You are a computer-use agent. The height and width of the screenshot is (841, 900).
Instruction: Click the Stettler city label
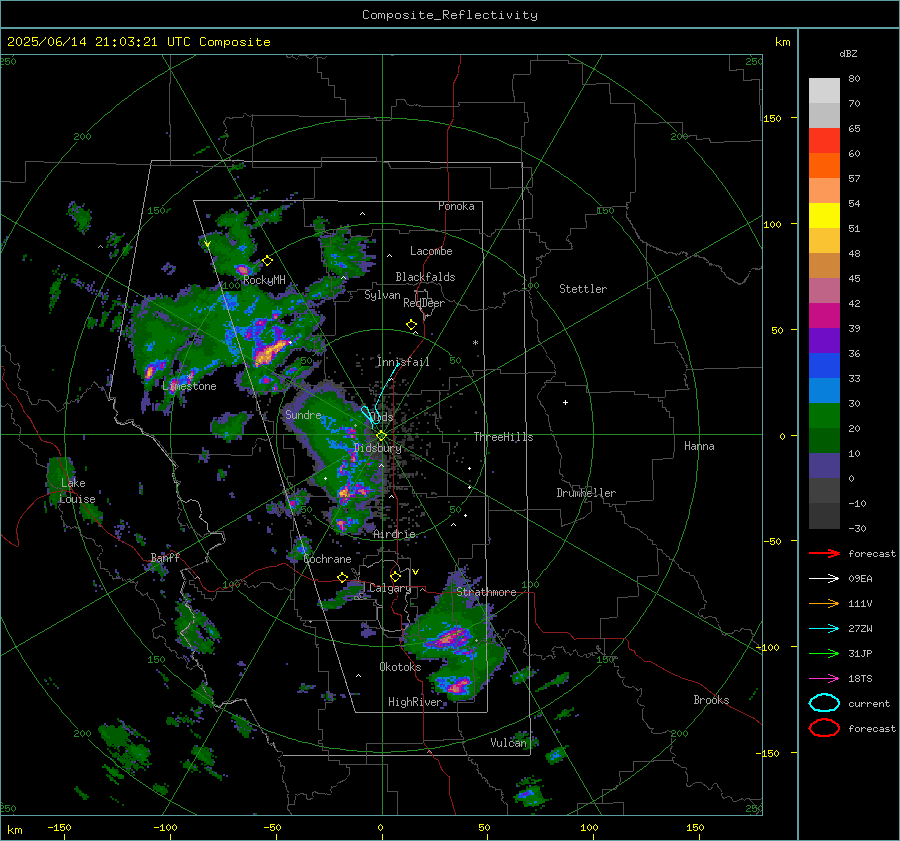(583, 289)
